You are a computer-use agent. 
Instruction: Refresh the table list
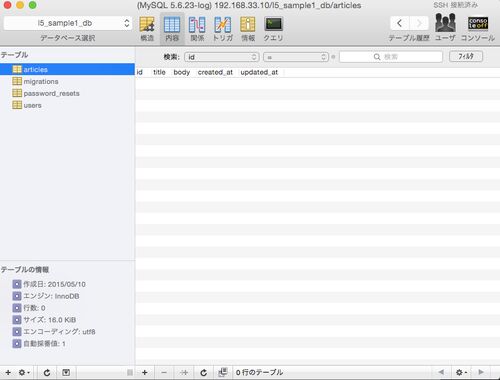click(x=47, y=372)
